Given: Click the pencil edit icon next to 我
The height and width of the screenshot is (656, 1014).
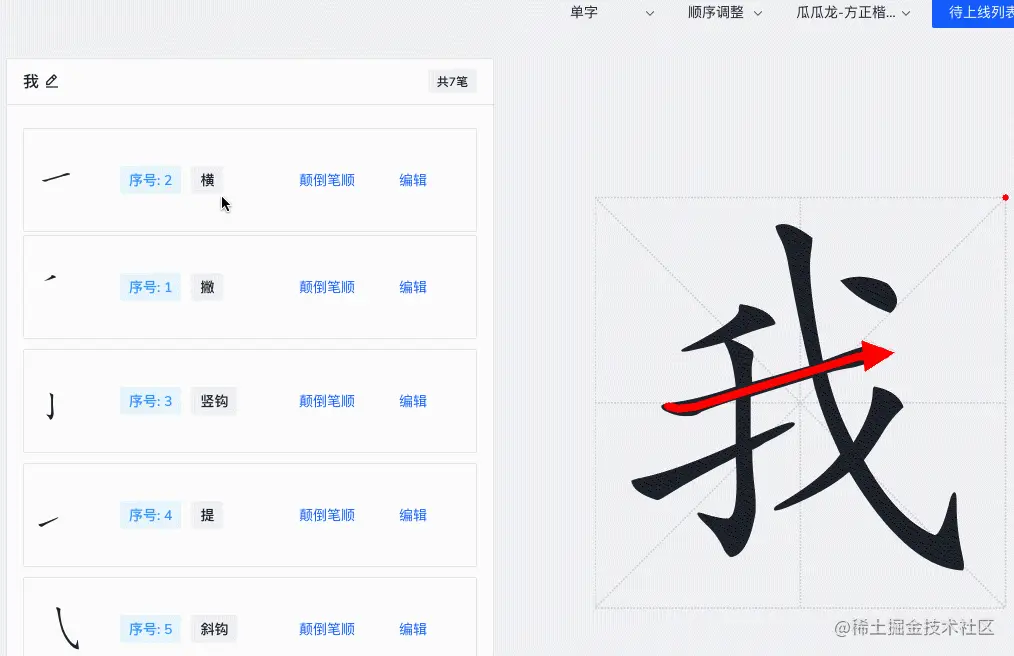Looking at the screenshot, I should tap(52, 81).
